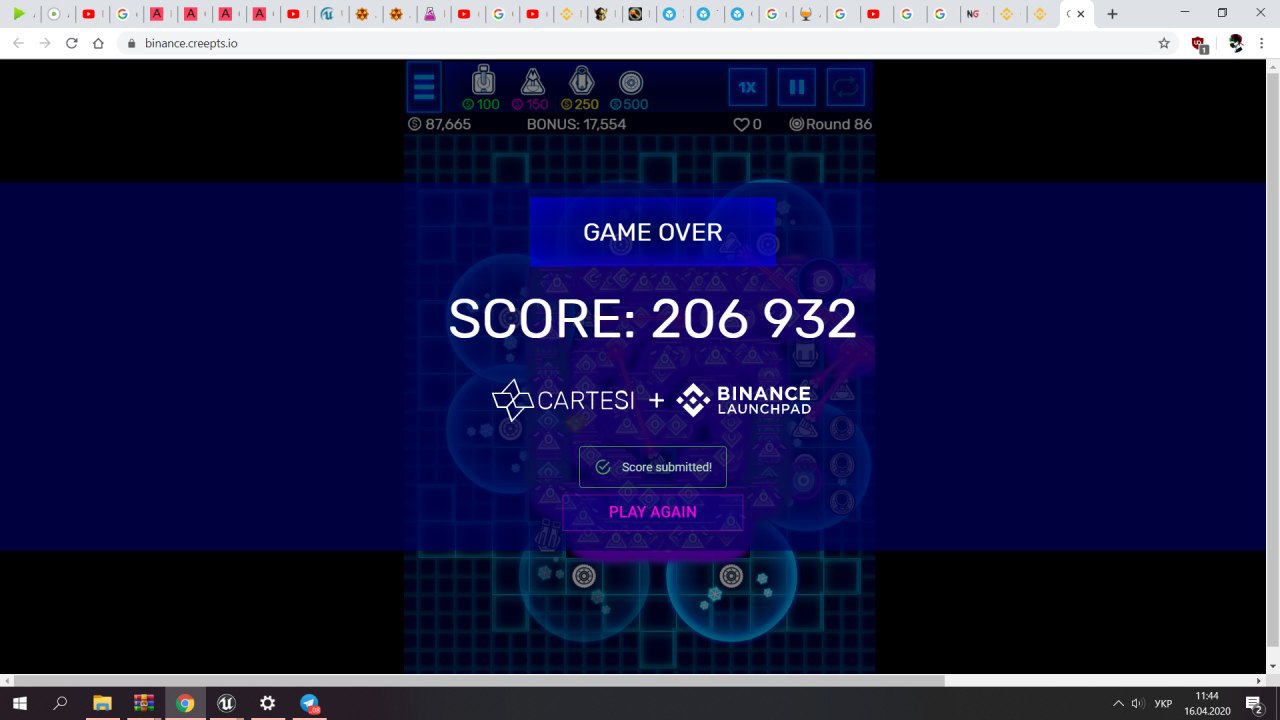
Task: Open the browser home page
Action: click(98, 43)
